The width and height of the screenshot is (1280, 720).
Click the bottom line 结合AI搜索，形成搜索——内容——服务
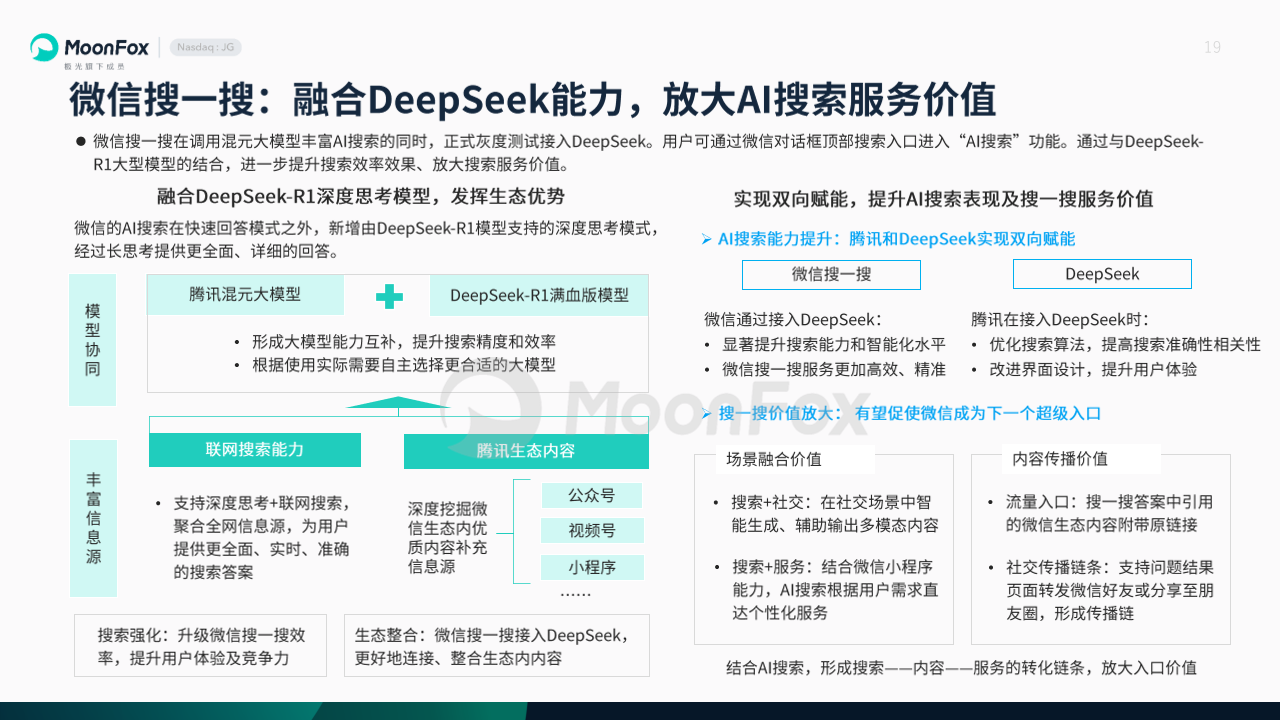point(961,667)
